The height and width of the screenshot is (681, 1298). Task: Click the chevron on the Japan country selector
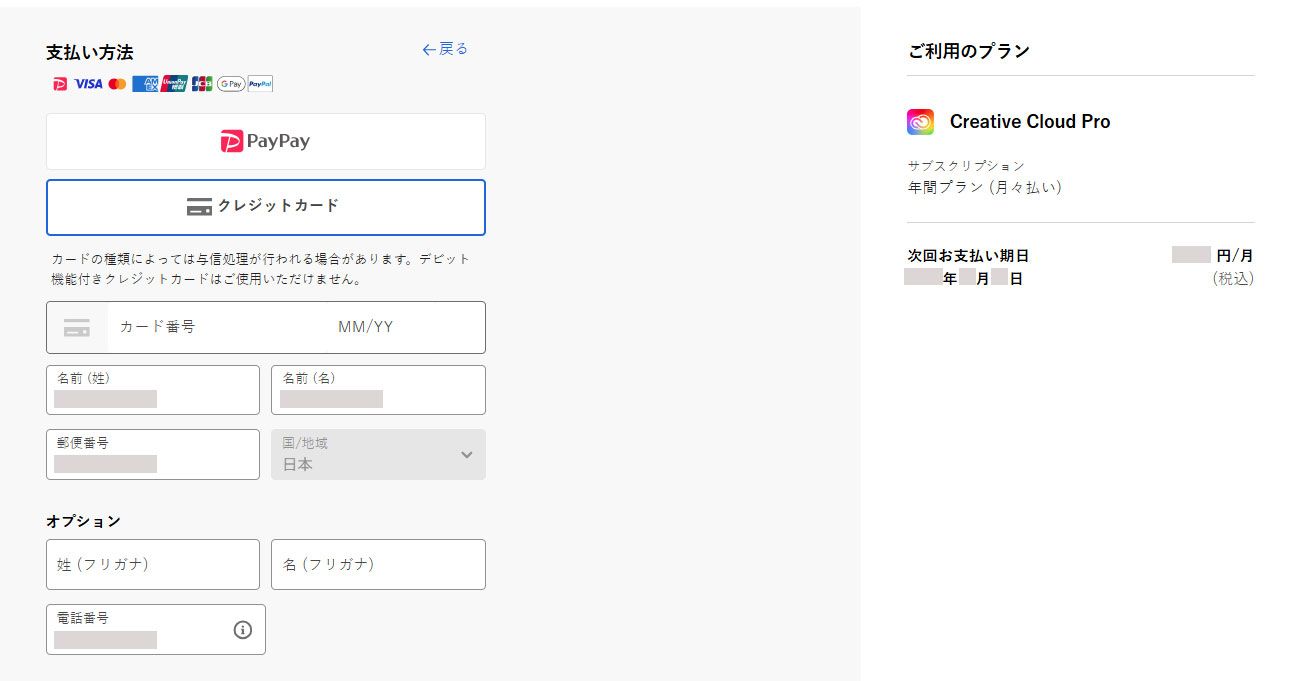465,455
